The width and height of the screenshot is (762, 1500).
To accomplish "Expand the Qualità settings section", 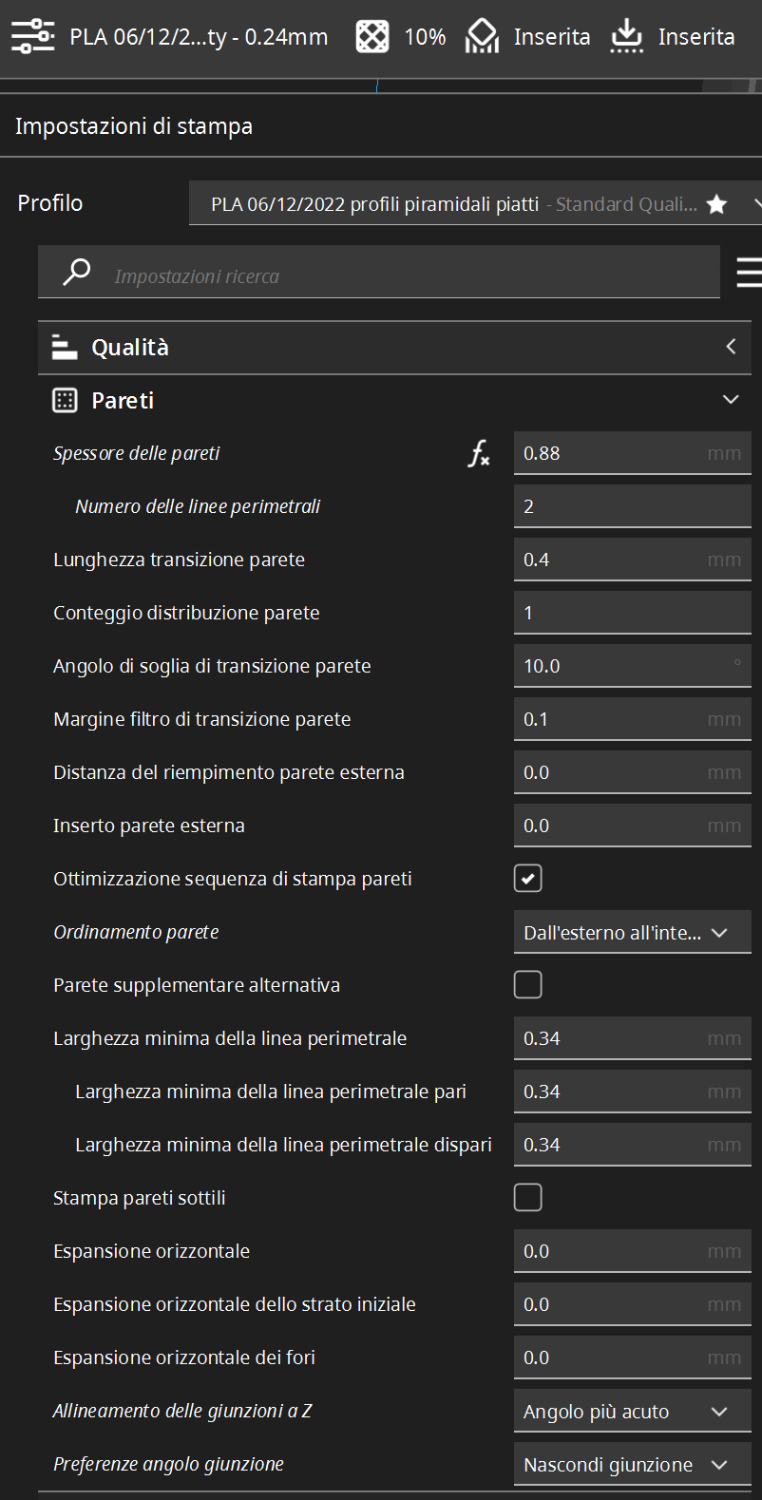I will click(394, 348).
